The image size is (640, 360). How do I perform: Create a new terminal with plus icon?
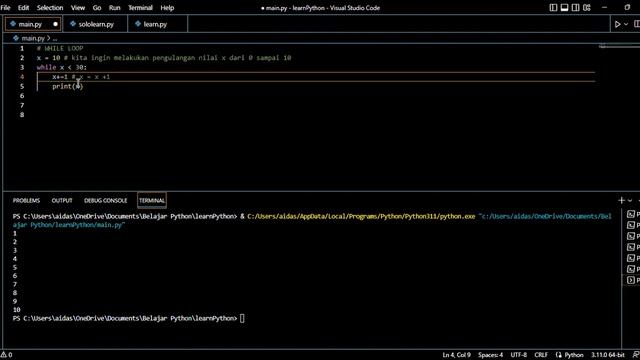(x=621, y=200)
